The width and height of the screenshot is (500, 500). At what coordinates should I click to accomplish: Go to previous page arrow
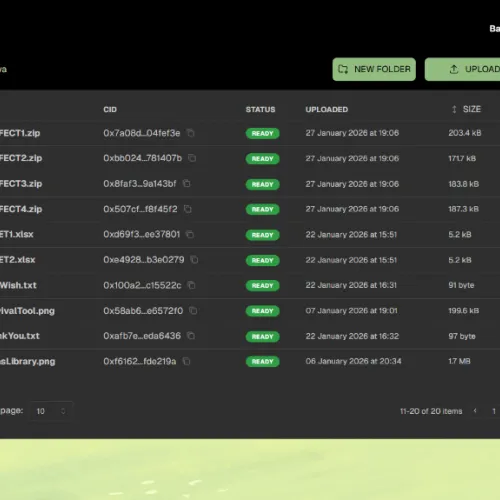[x=475, y=411]
